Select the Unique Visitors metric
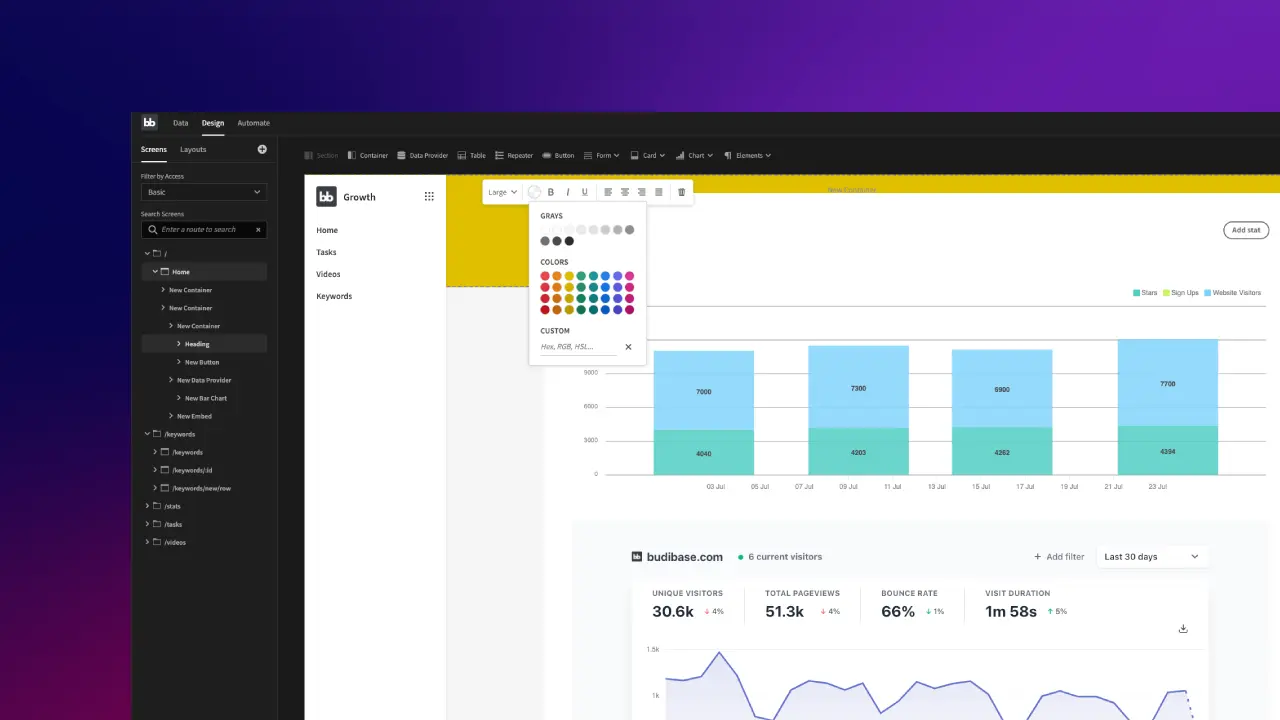 686,604
